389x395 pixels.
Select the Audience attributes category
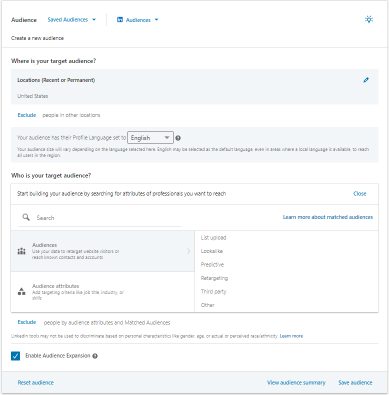coord(103,292)
